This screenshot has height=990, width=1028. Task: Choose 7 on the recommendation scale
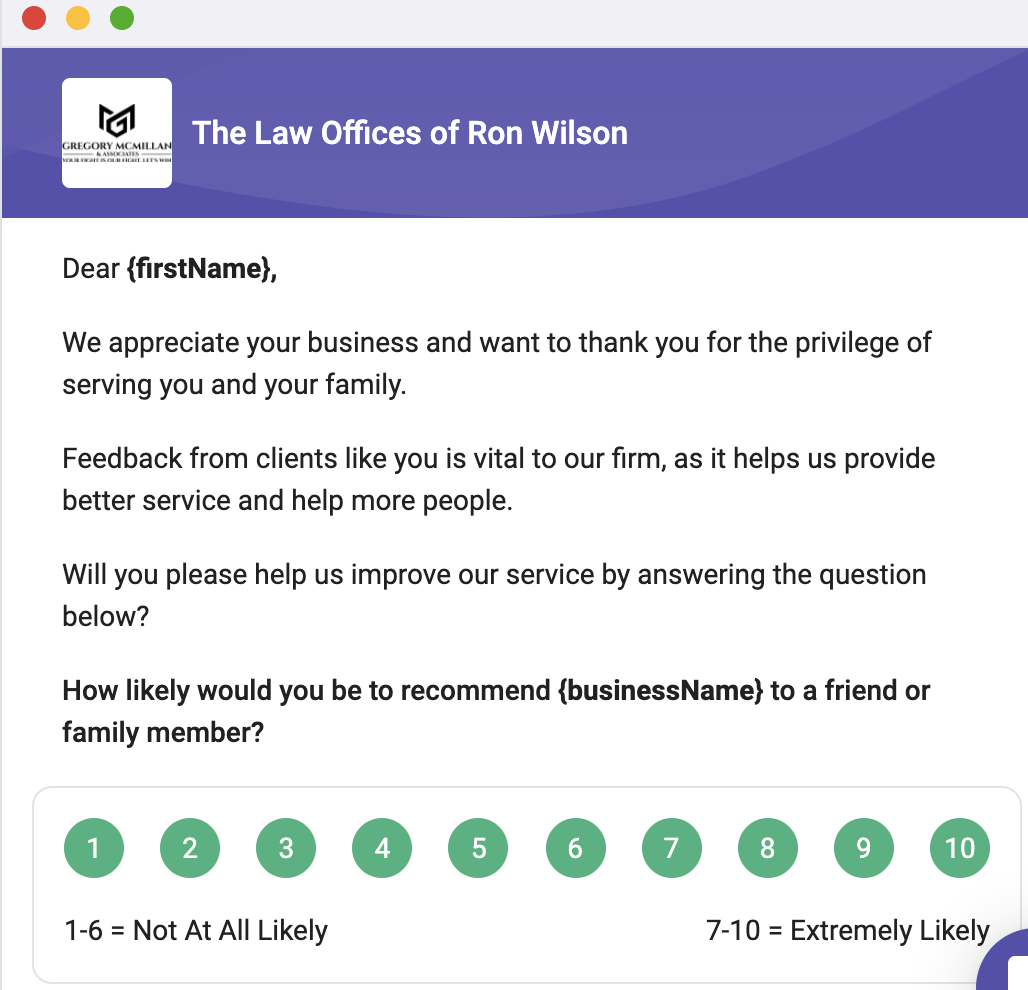point(671,848)
